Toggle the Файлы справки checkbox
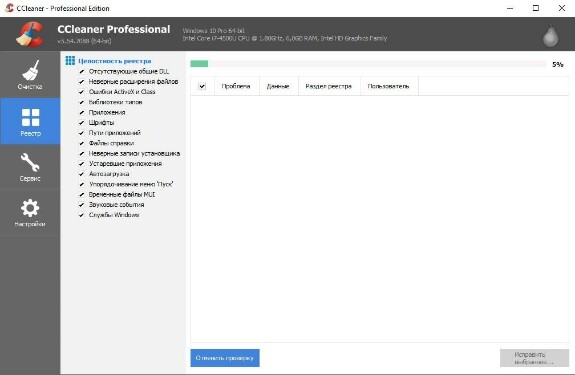Viewport: 575px width, 375px height. pyautogui.click(x=81, y=143)
